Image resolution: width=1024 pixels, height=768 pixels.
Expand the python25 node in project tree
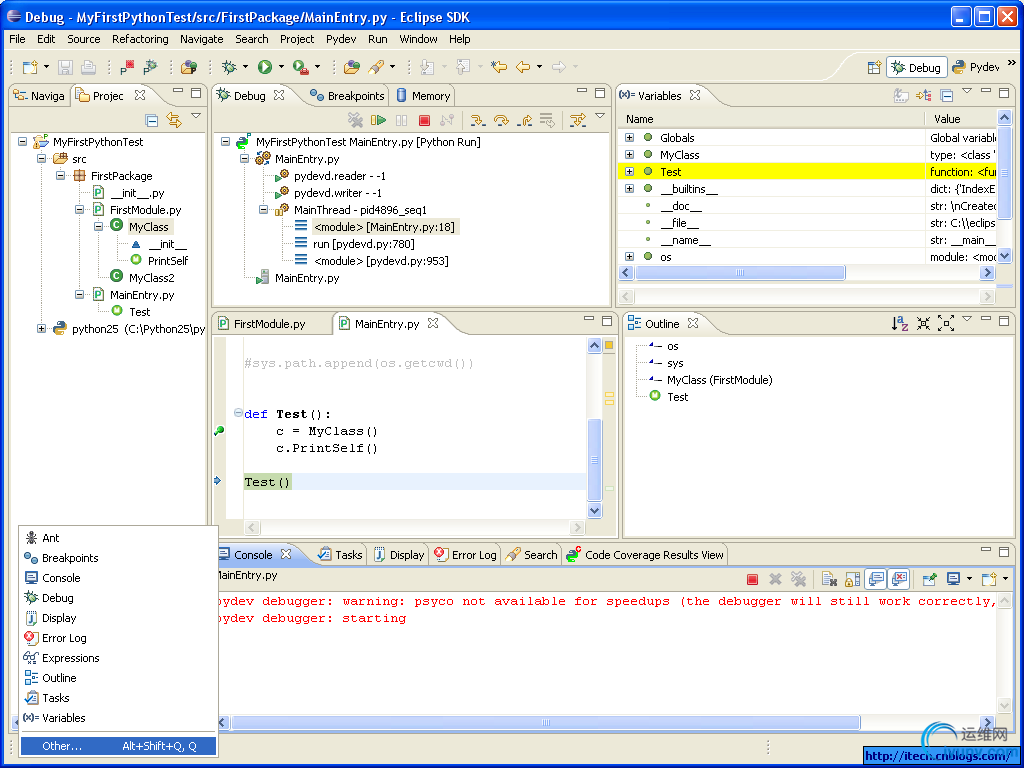[41, 328]
